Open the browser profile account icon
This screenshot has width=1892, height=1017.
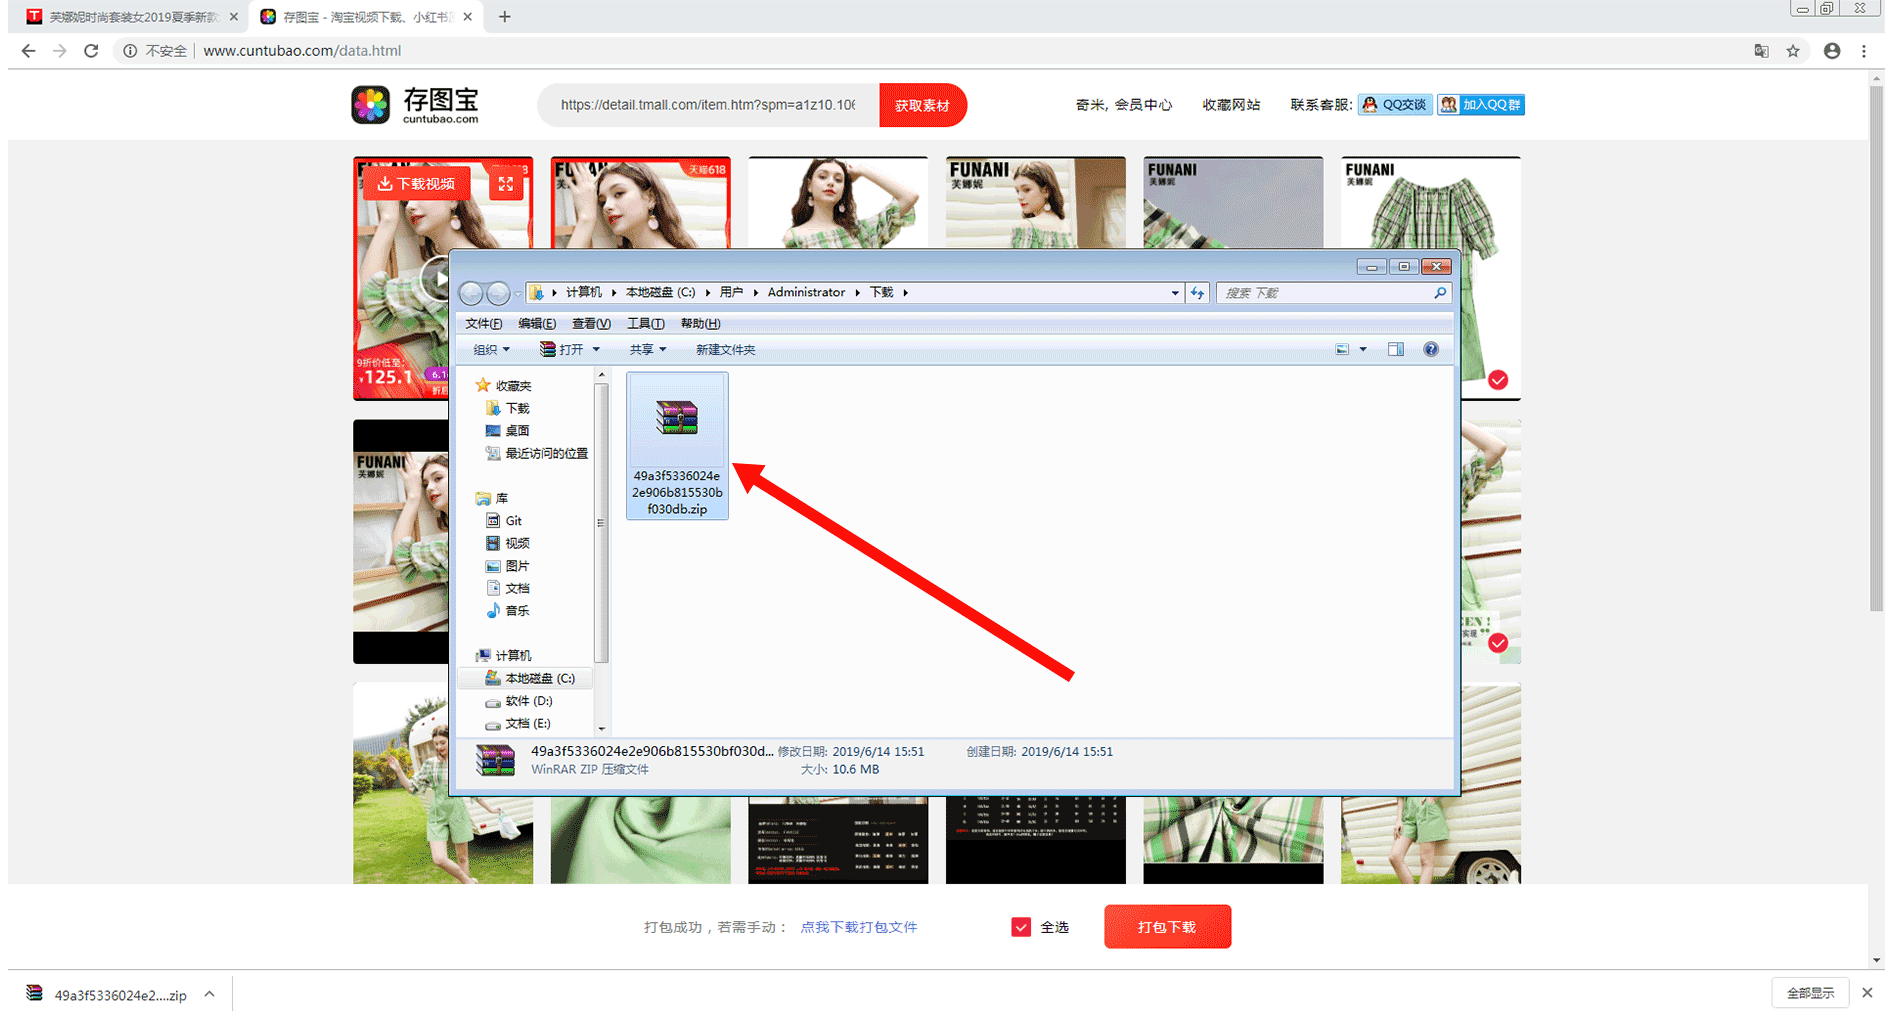1831,51
